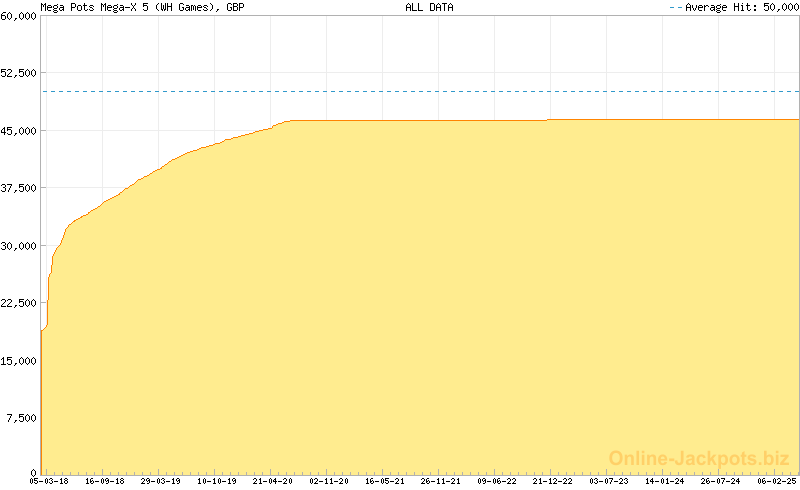Click the 29-03-19 date marker

pos(160,482)
